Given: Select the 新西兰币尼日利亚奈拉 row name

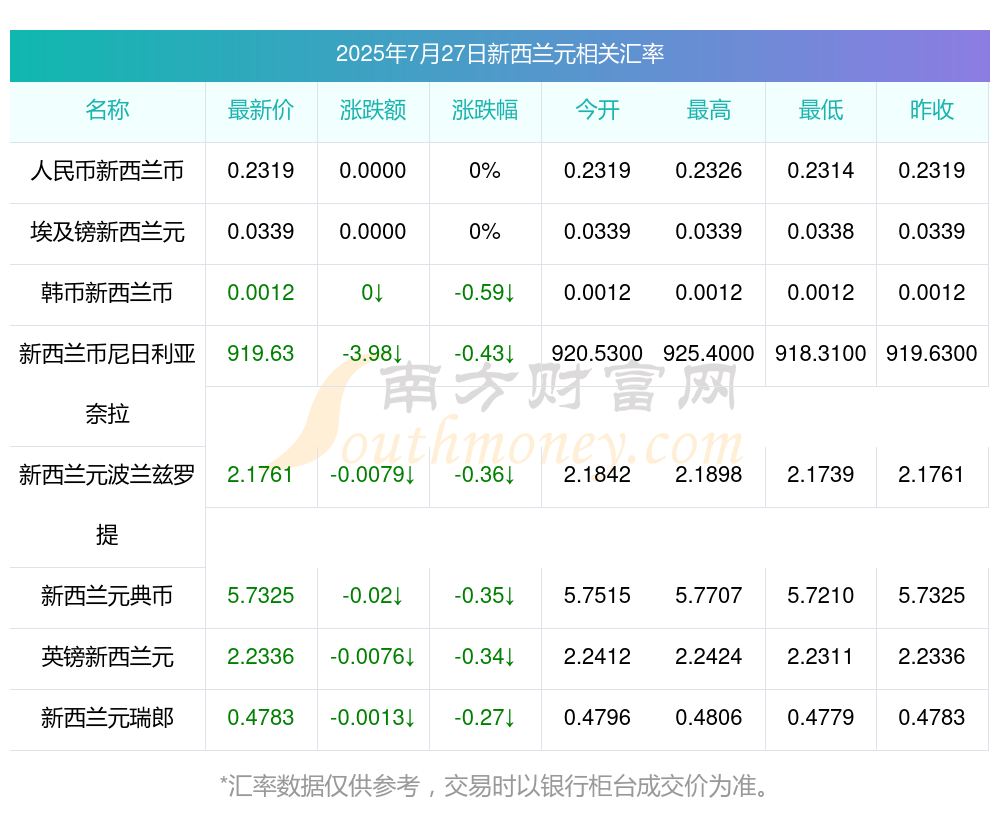Looking at the screenshot, I should [x=107, y=384].
